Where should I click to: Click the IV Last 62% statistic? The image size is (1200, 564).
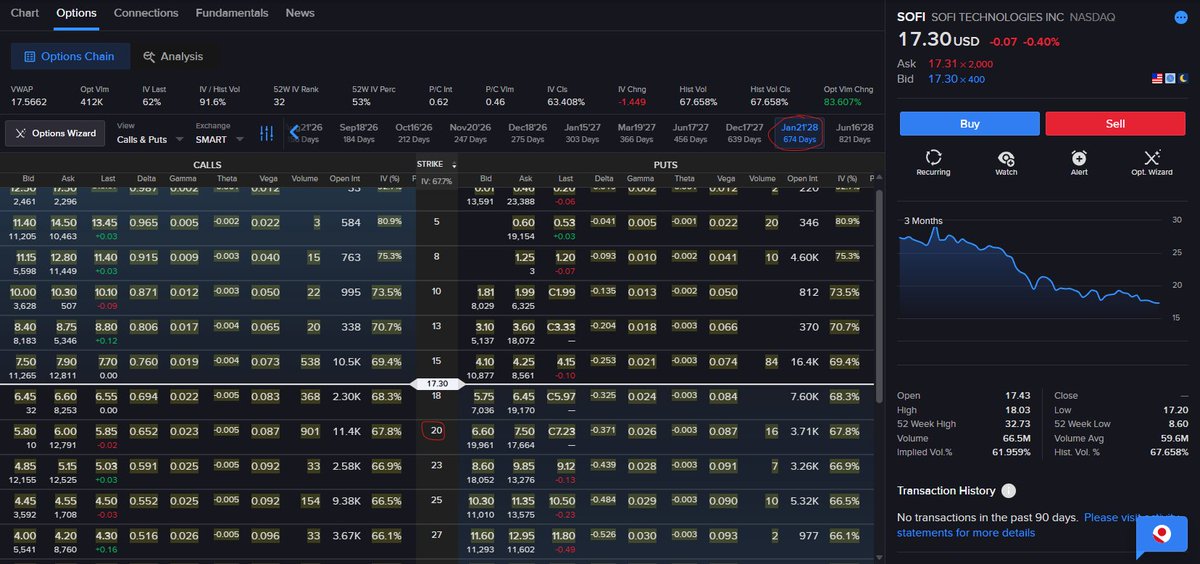click(x=151, y=96)
